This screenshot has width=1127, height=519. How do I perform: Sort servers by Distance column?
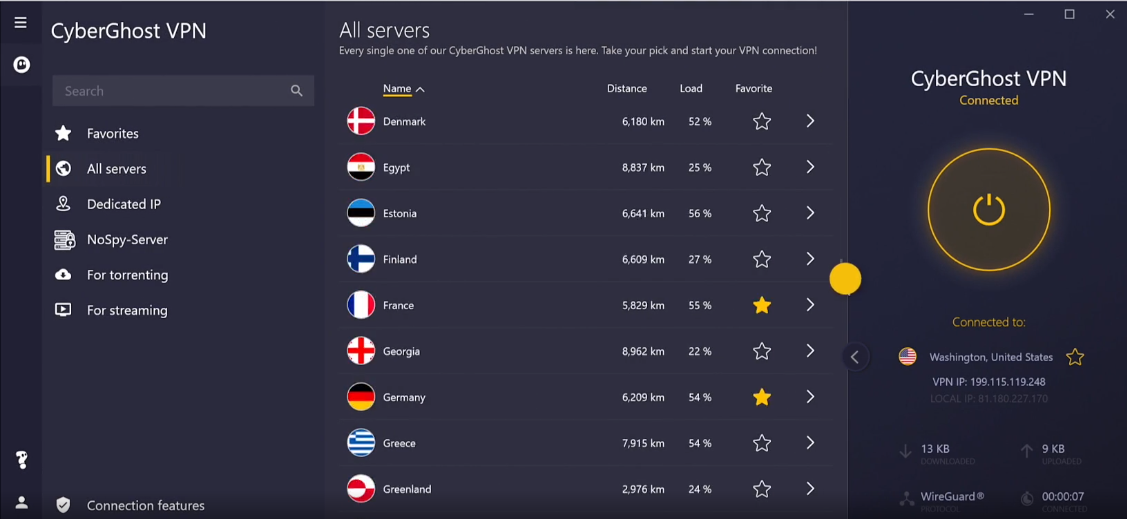pyautogui.click(x=627, y=89)
